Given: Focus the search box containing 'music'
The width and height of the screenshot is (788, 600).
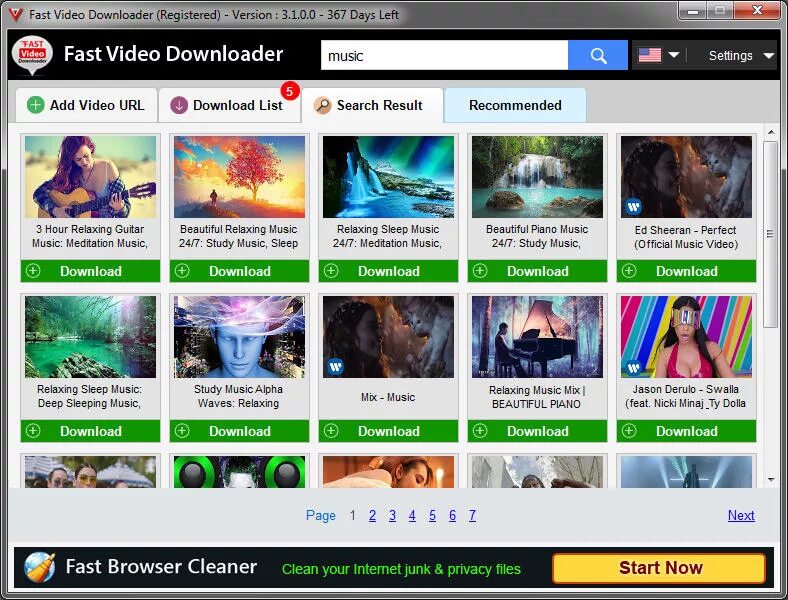Looking at the screenshot, I should pos(444,55).
